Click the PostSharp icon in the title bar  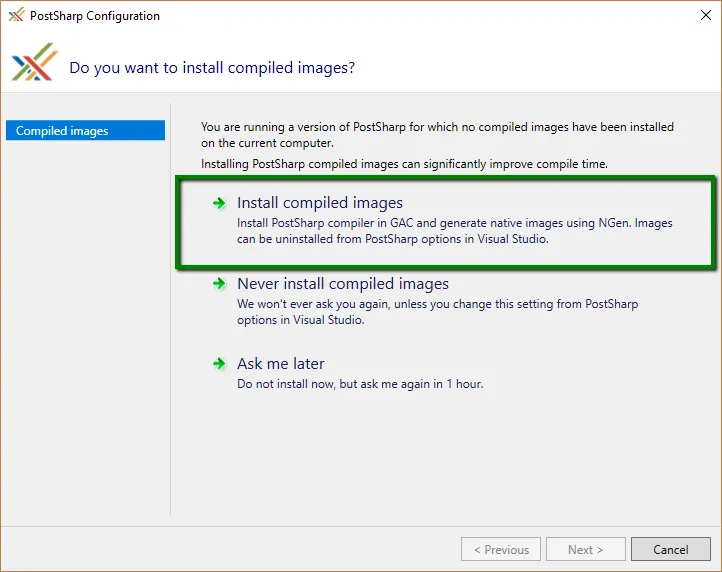[x=16, y=16]
